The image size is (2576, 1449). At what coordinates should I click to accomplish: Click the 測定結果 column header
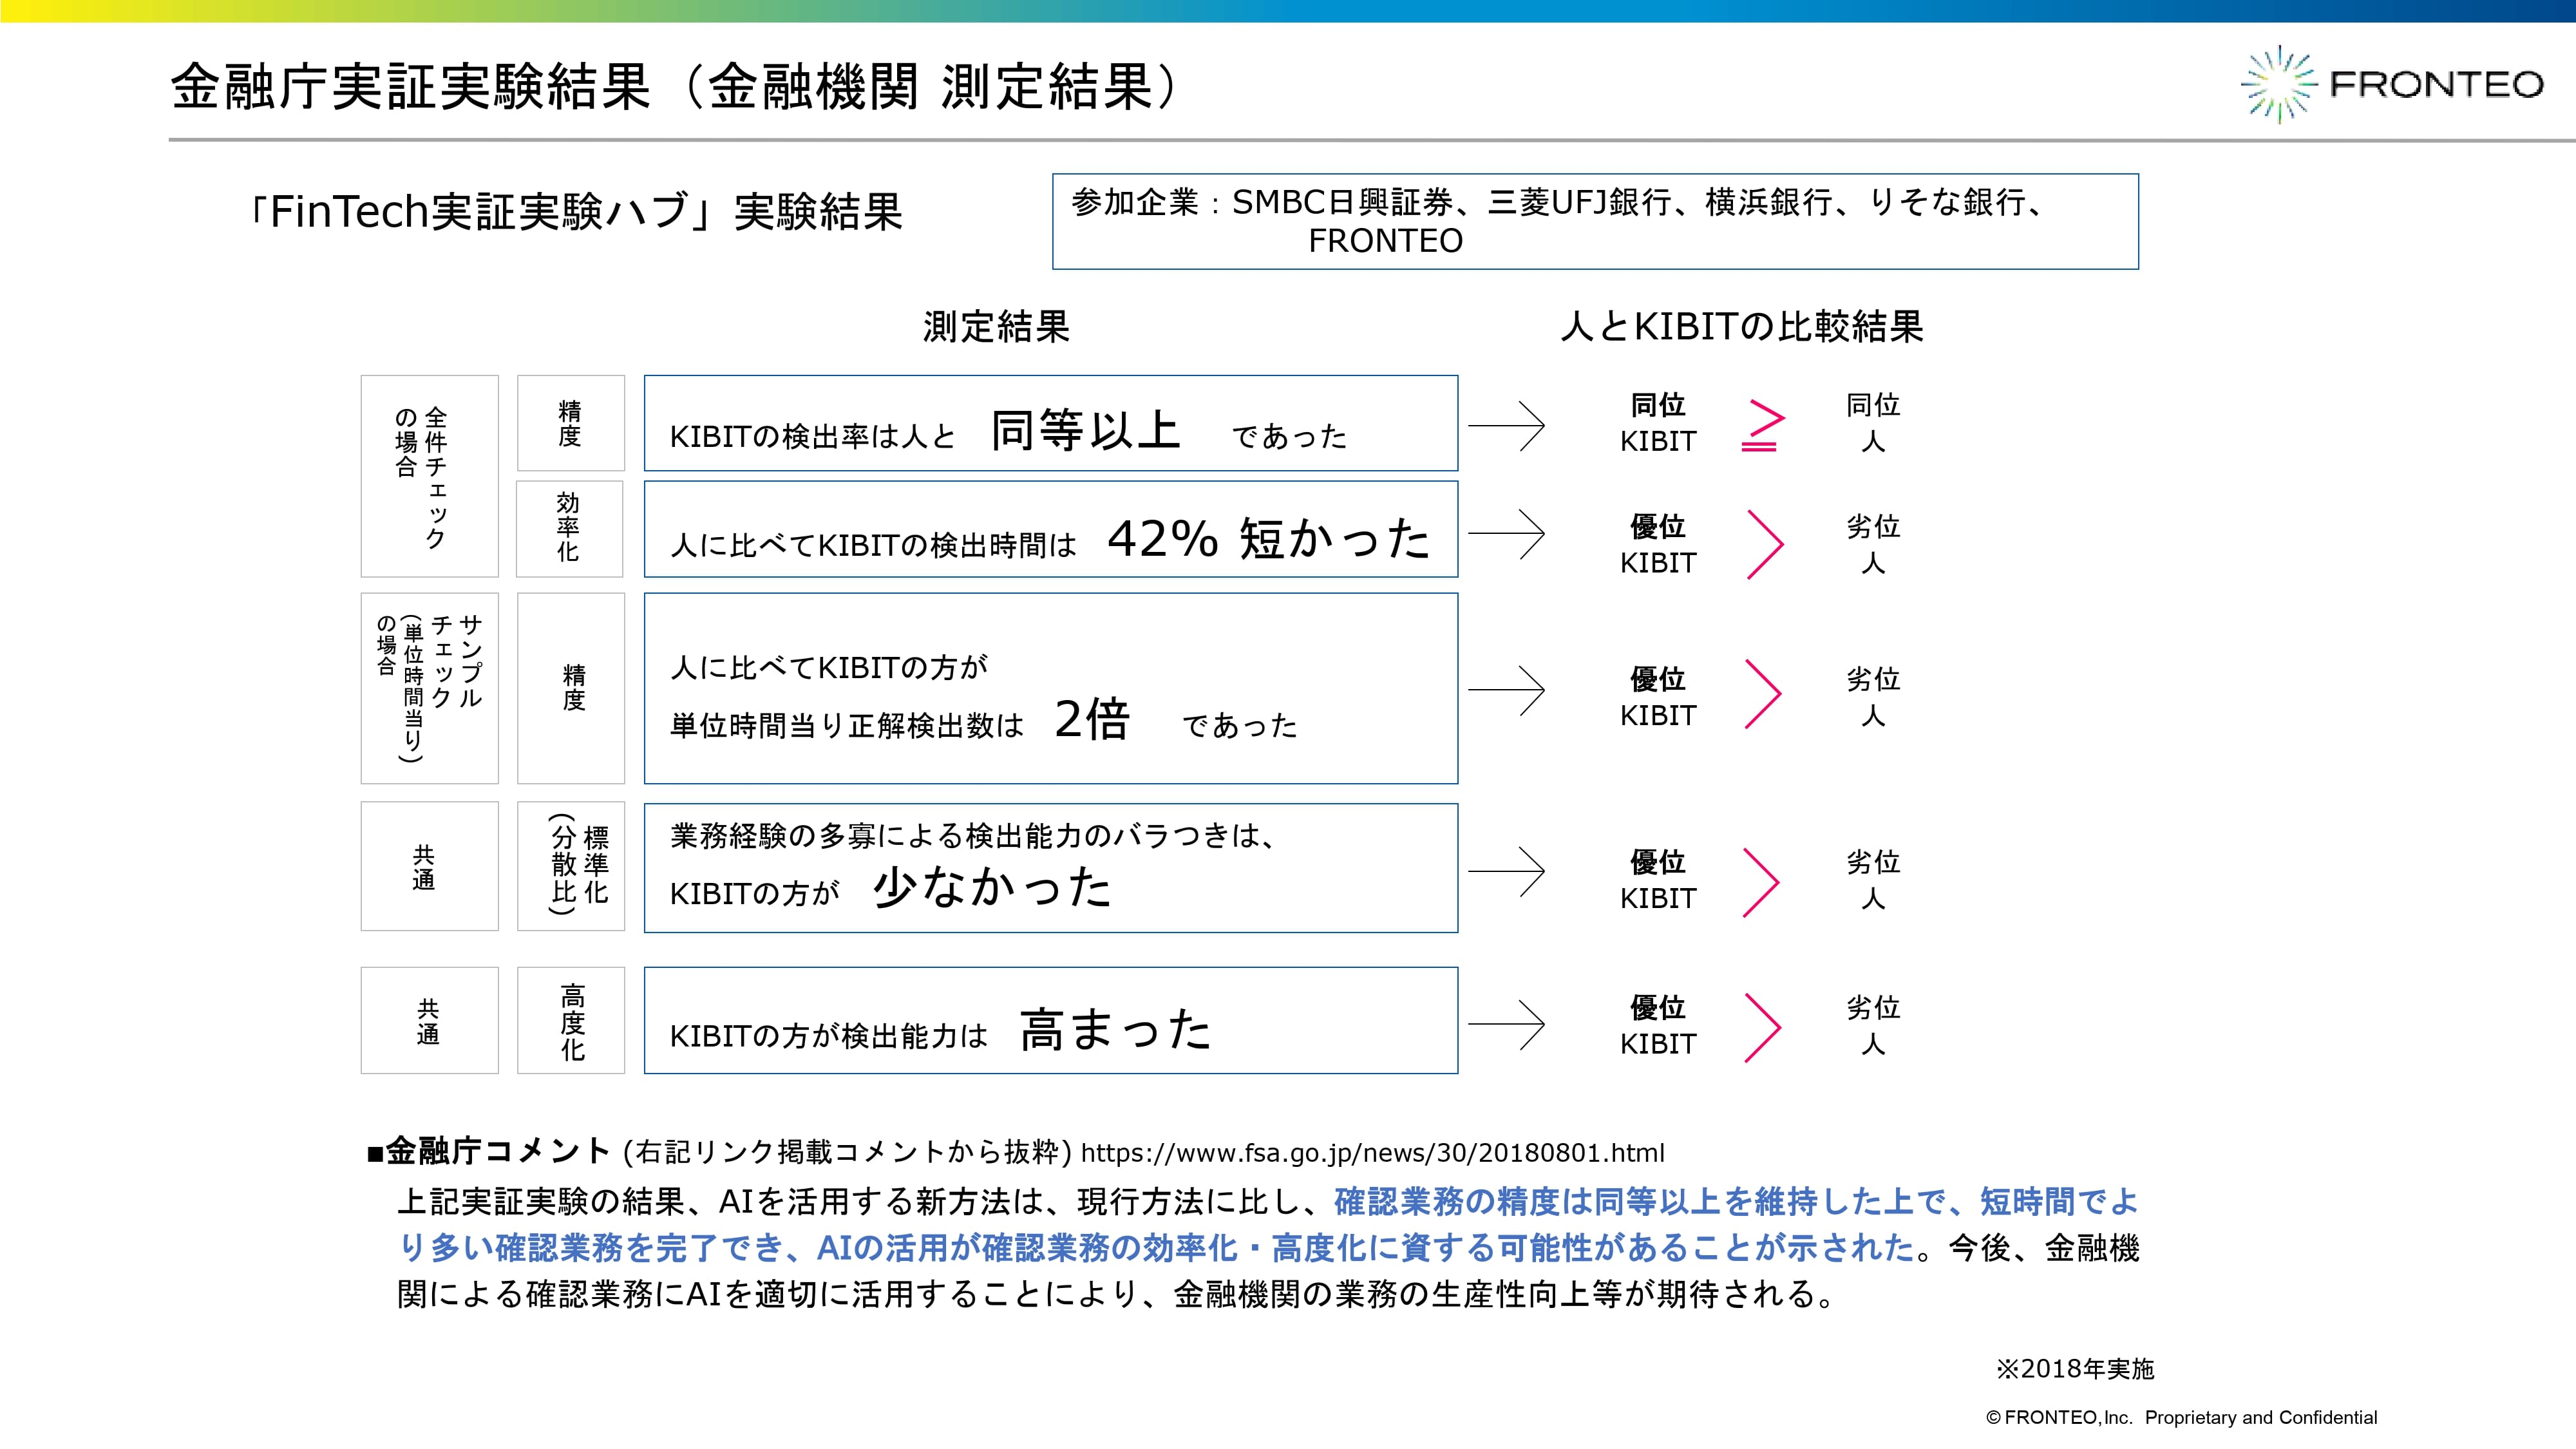coord(996,327)
